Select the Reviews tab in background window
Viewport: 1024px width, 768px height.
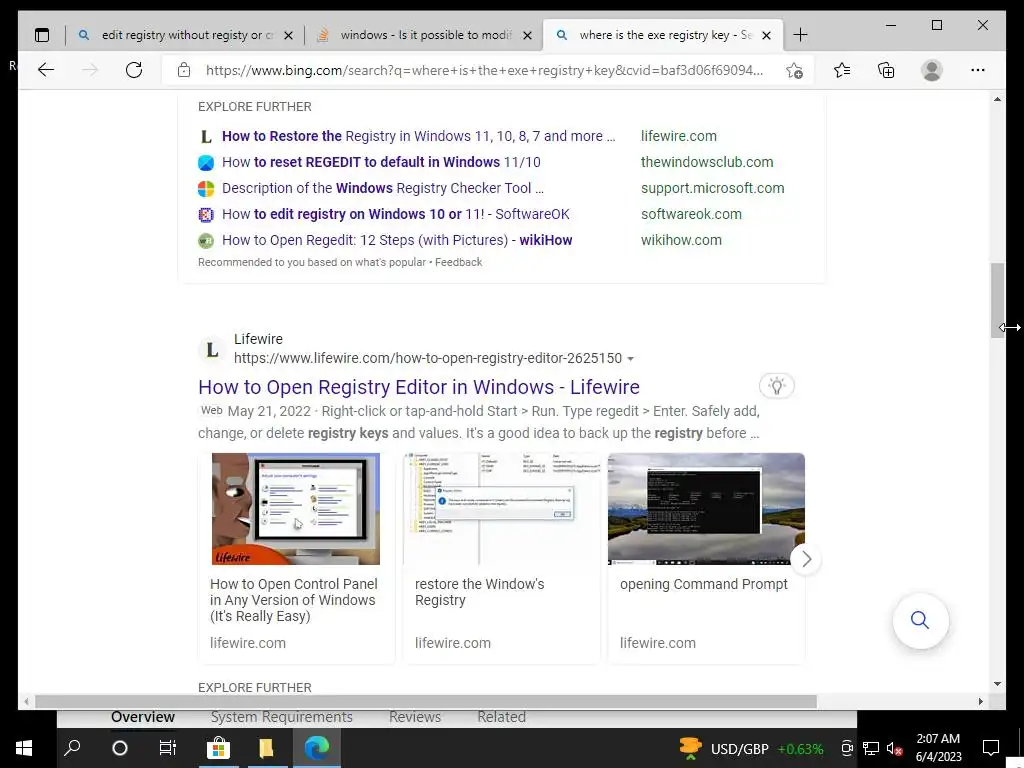point(415,717)
